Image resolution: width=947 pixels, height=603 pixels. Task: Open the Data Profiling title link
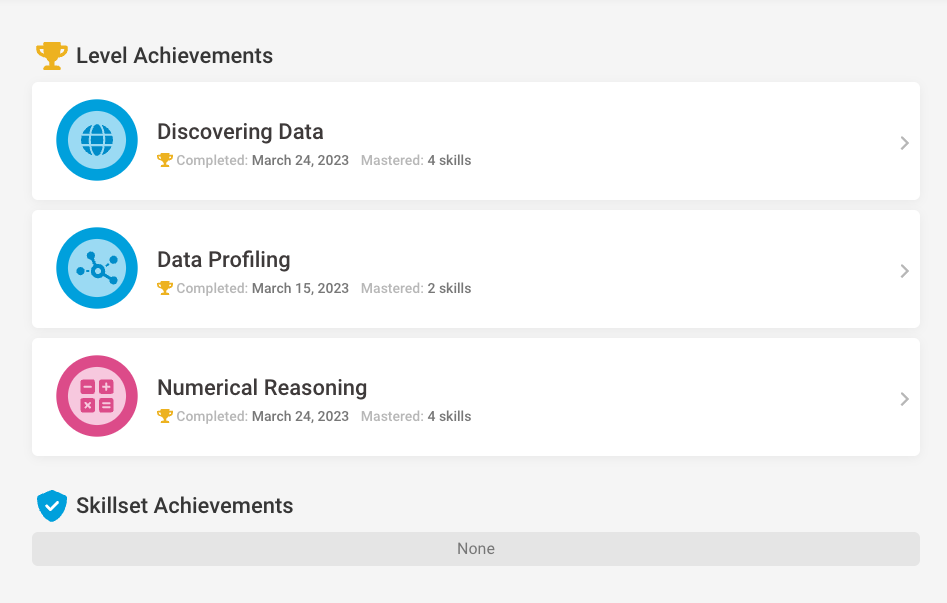pyautogui.click(x=224, y=260)
